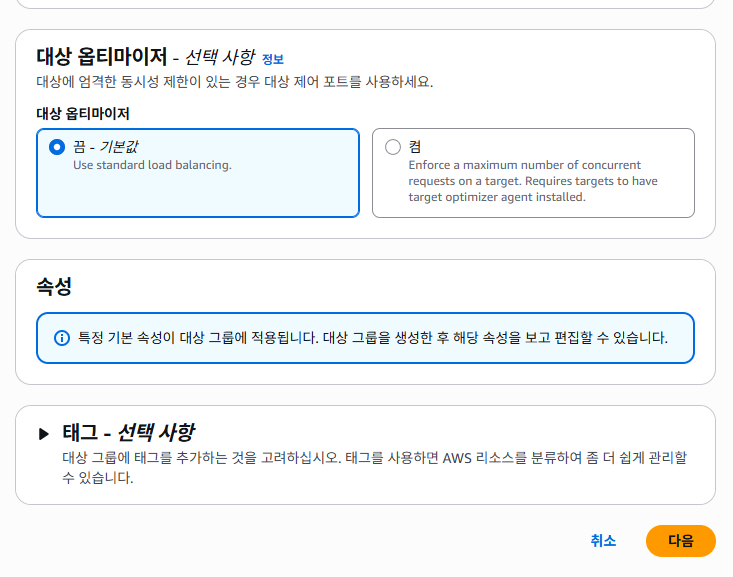Screen dimensions: 733x577
Task: Click the 다음 button
Action: (681, 541)
